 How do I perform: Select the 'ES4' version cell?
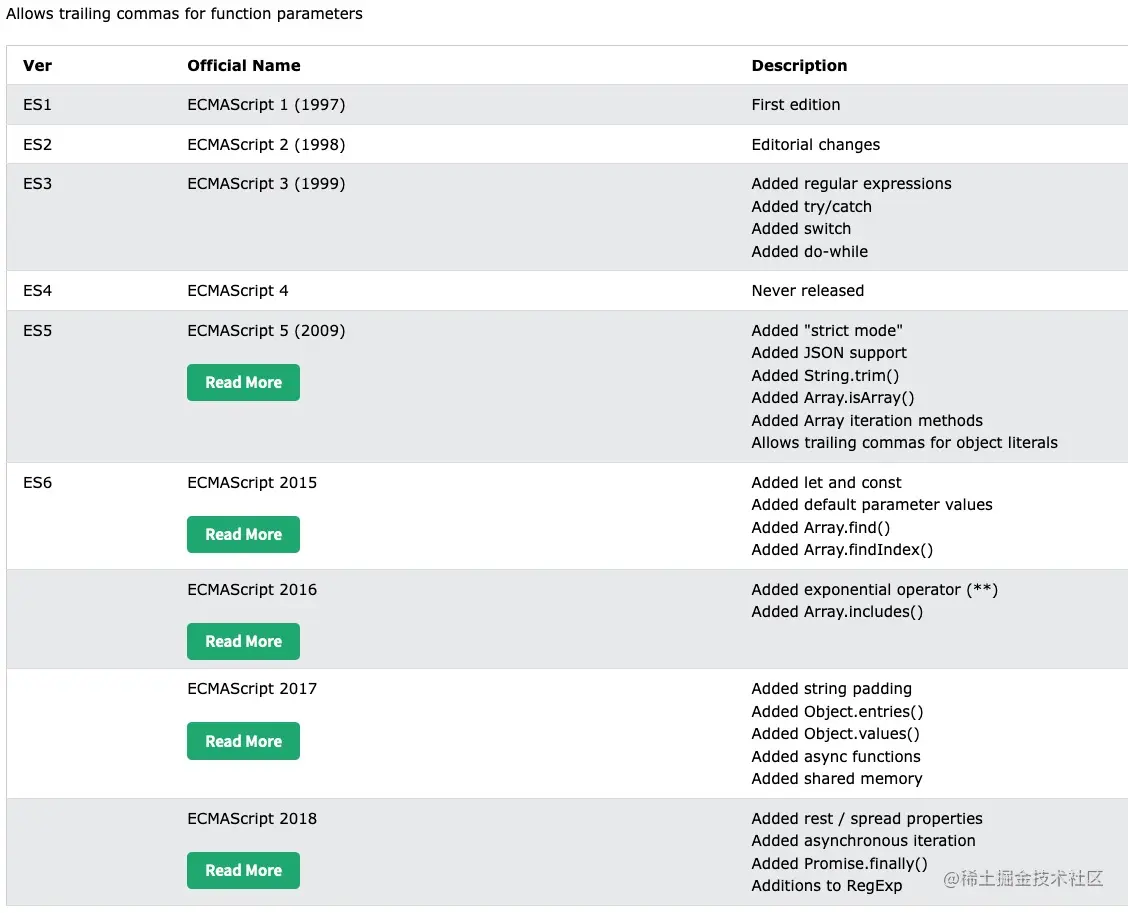(37, 291)
